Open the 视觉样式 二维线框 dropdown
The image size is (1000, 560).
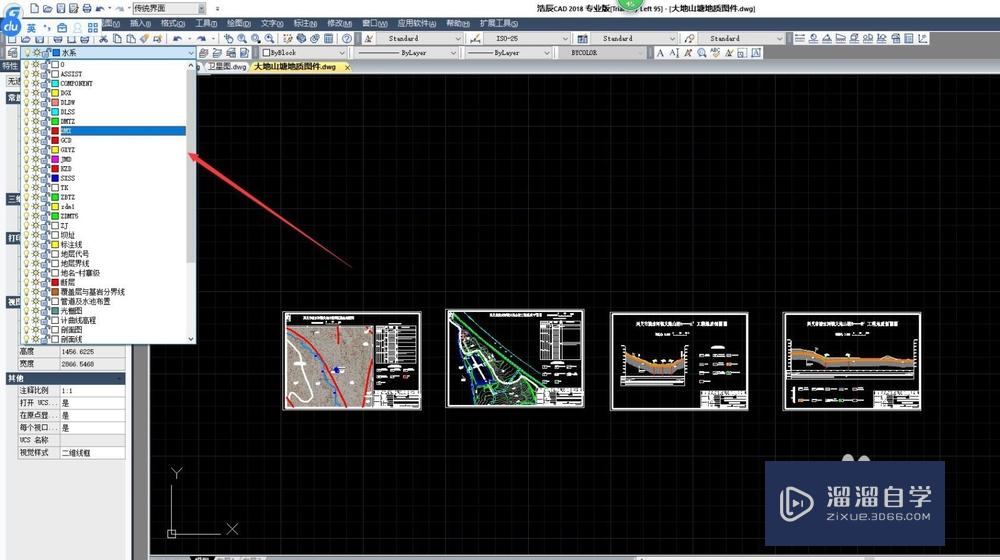(92, 453)
